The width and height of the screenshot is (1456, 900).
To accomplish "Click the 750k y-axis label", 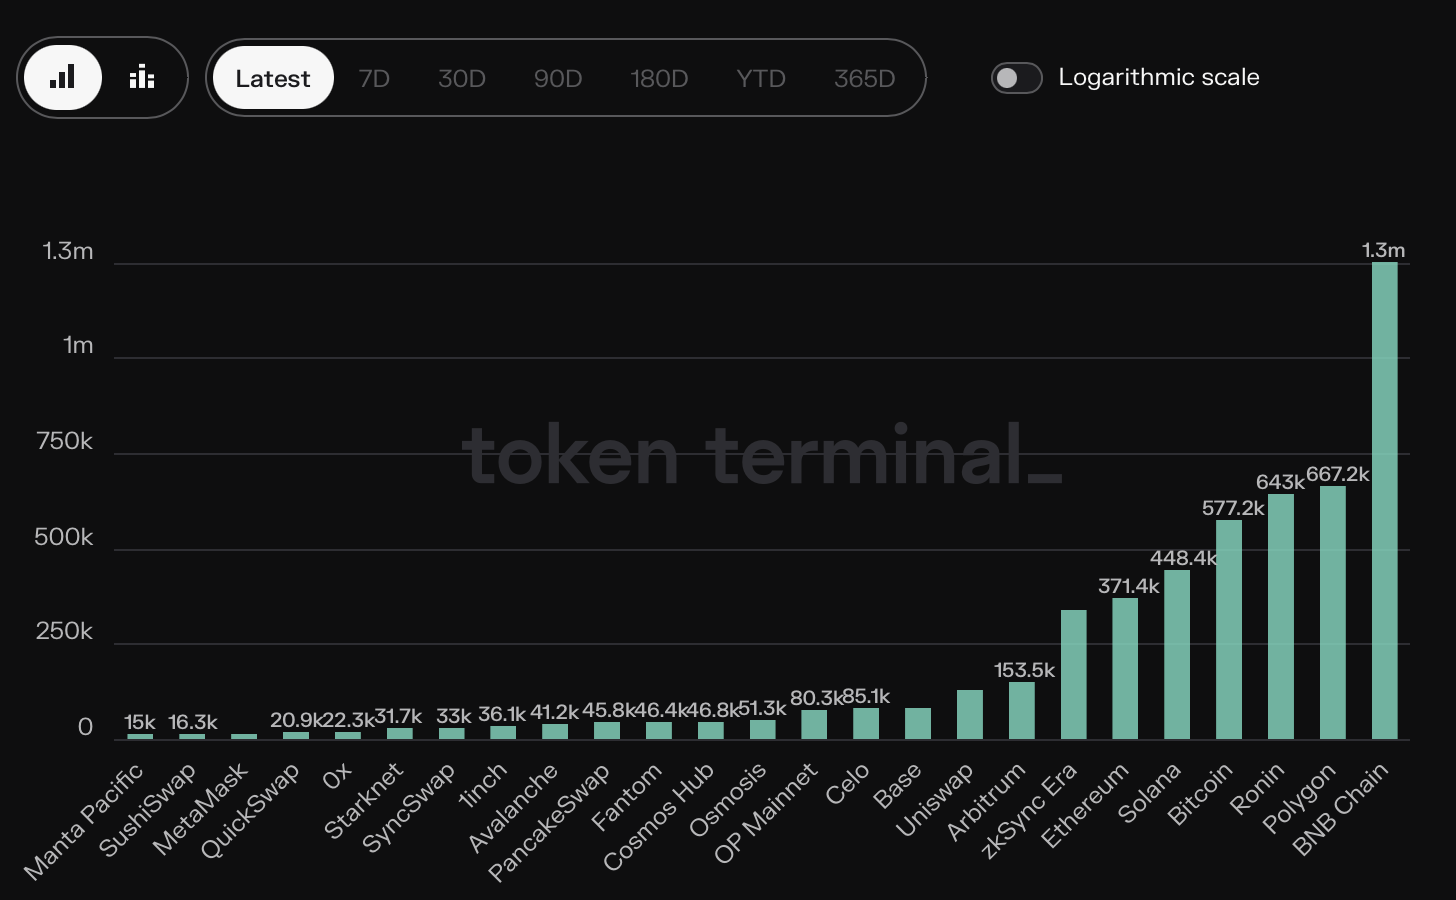I will pyautogui.click(x=64, y=441).
